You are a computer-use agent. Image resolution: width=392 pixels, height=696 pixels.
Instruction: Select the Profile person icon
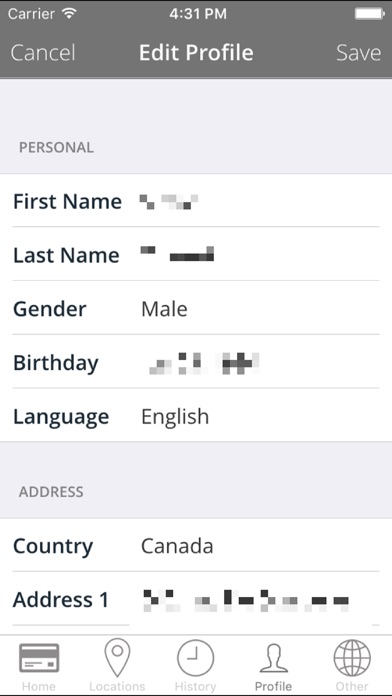click(x=273, y=658)
